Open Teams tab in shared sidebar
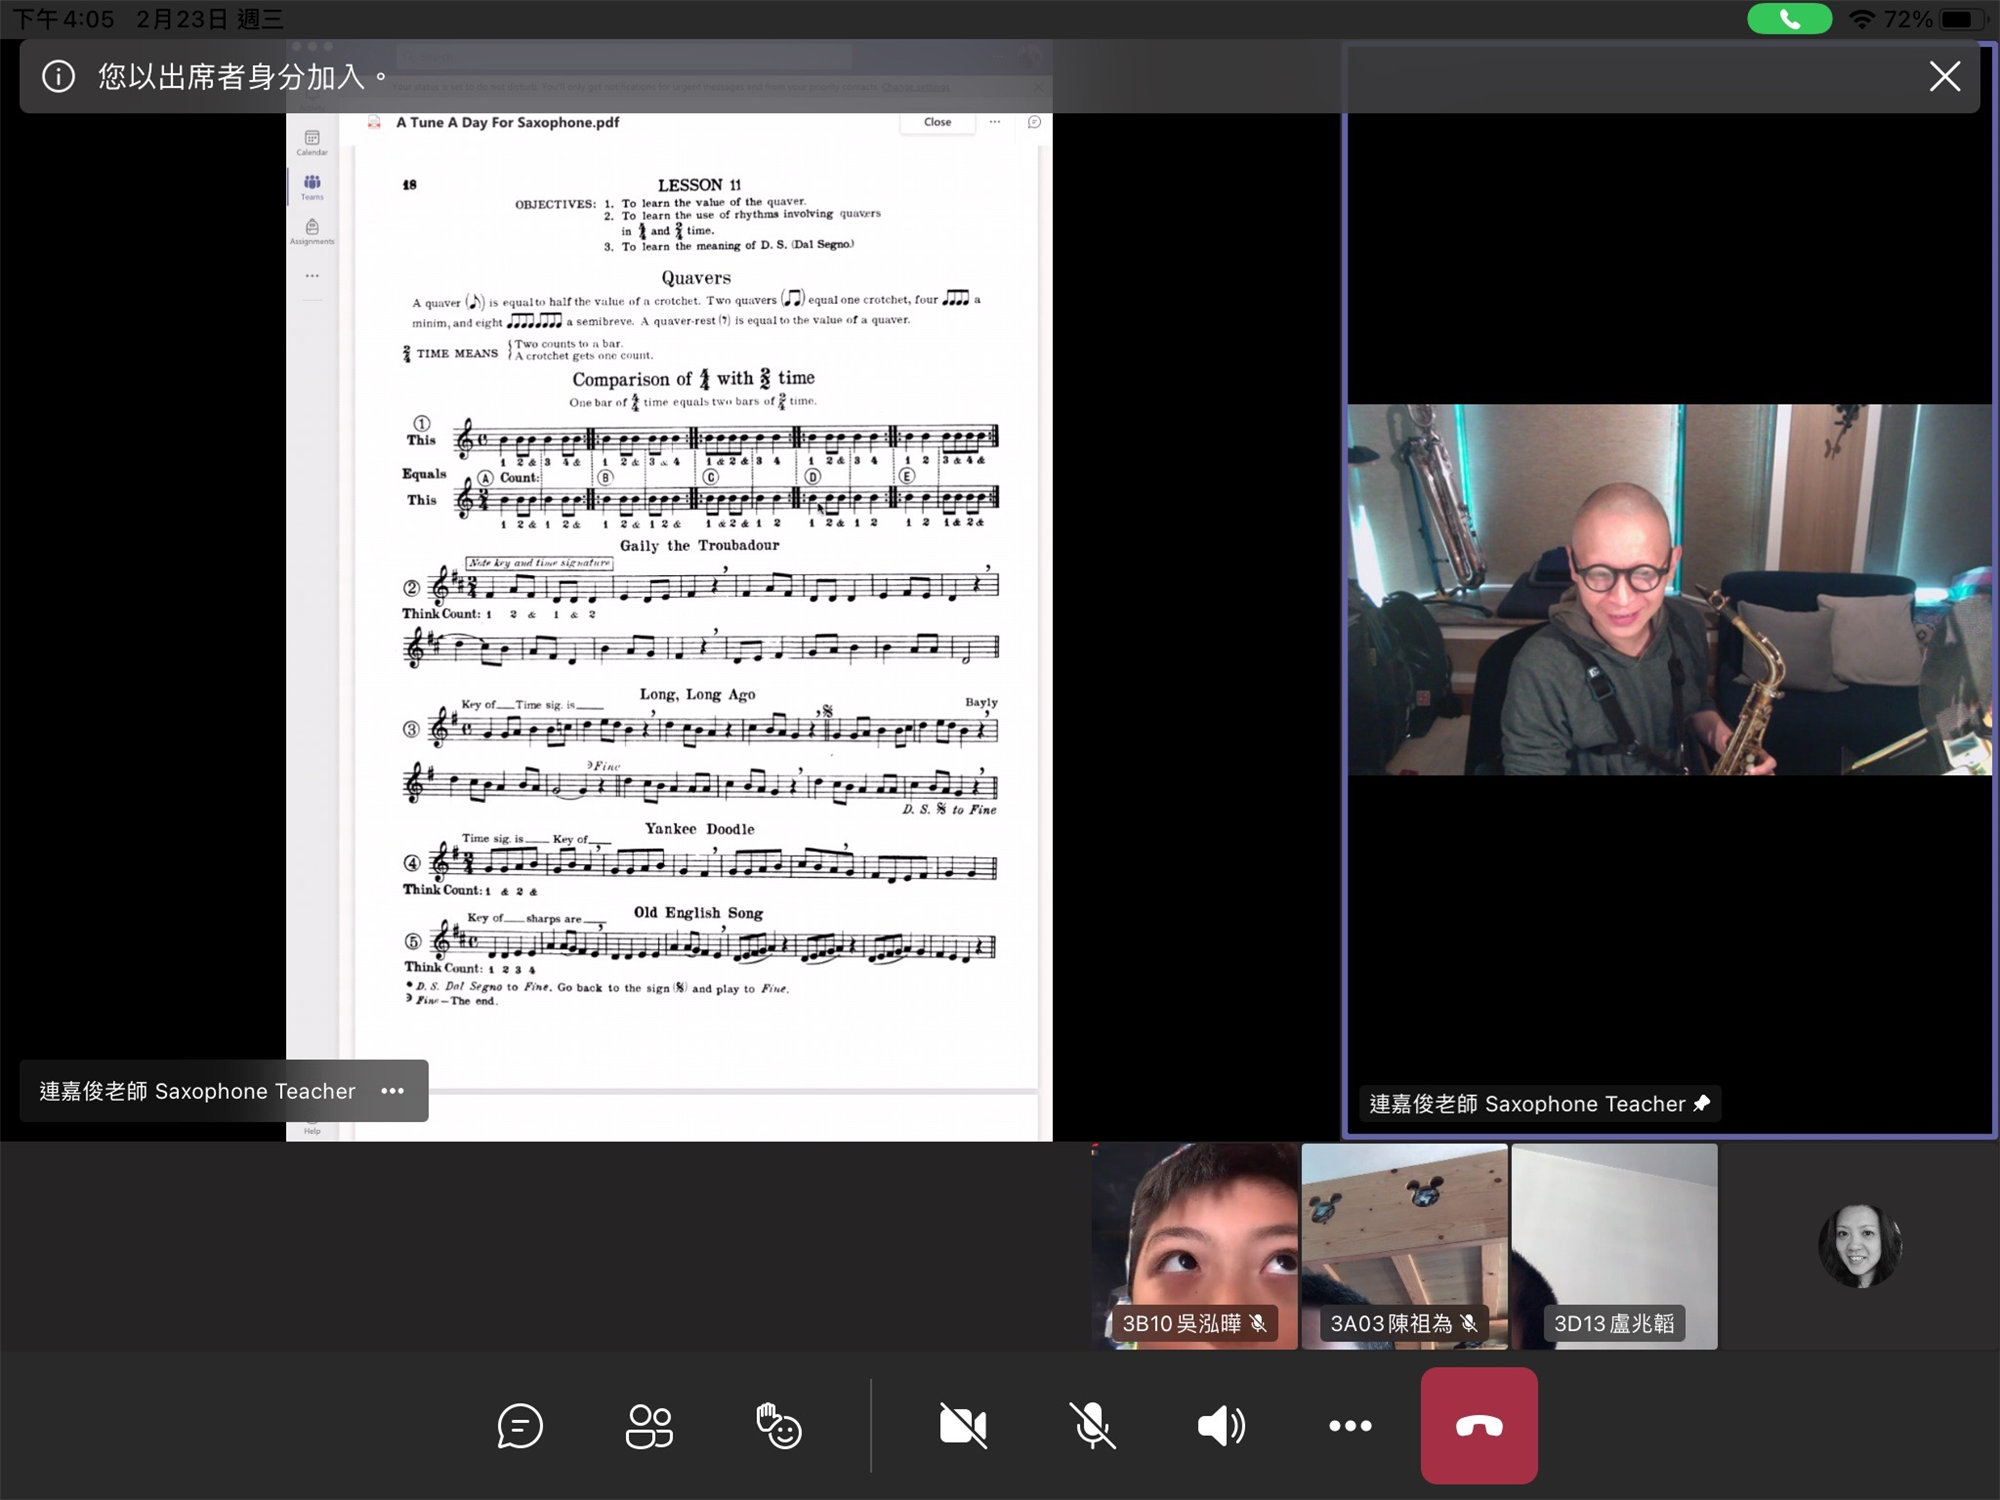The height and width of the screenshot is (1500, 2000). tap(312, 186)
